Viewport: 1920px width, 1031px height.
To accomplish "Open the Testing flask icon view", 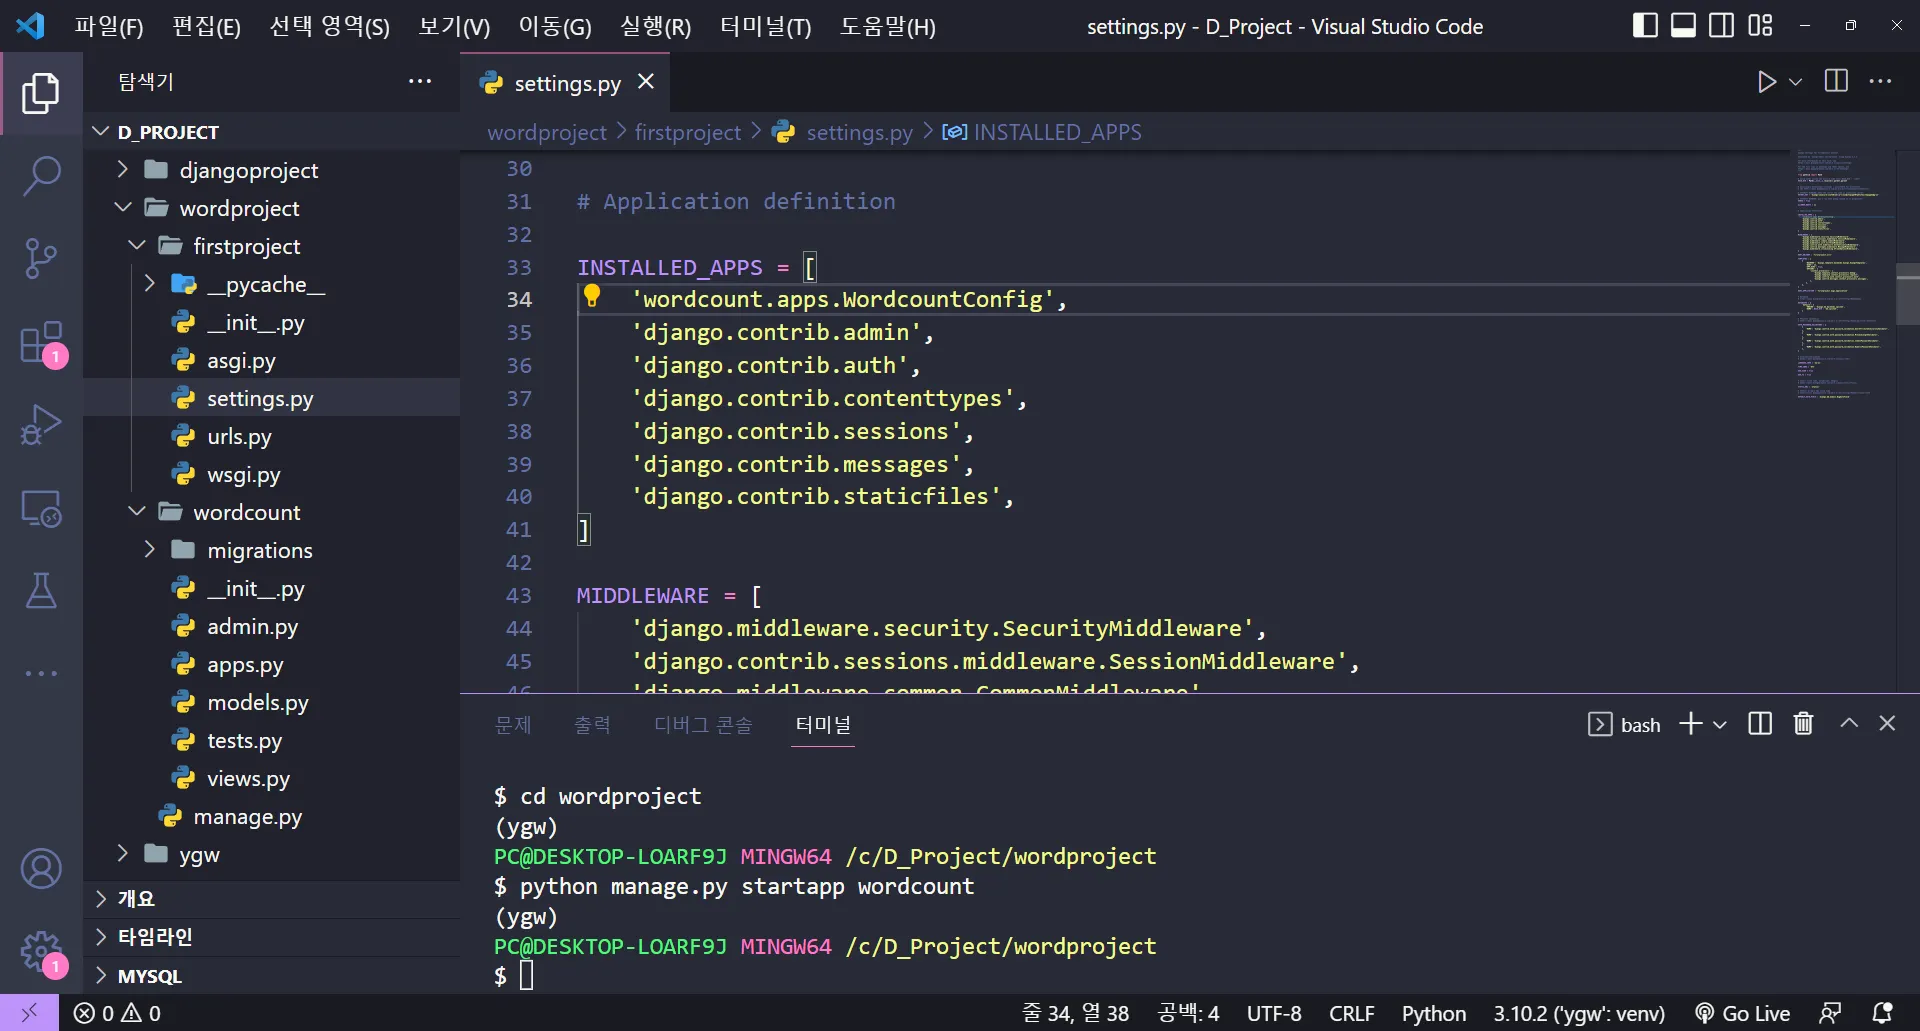I will click(x=41, y=591).
